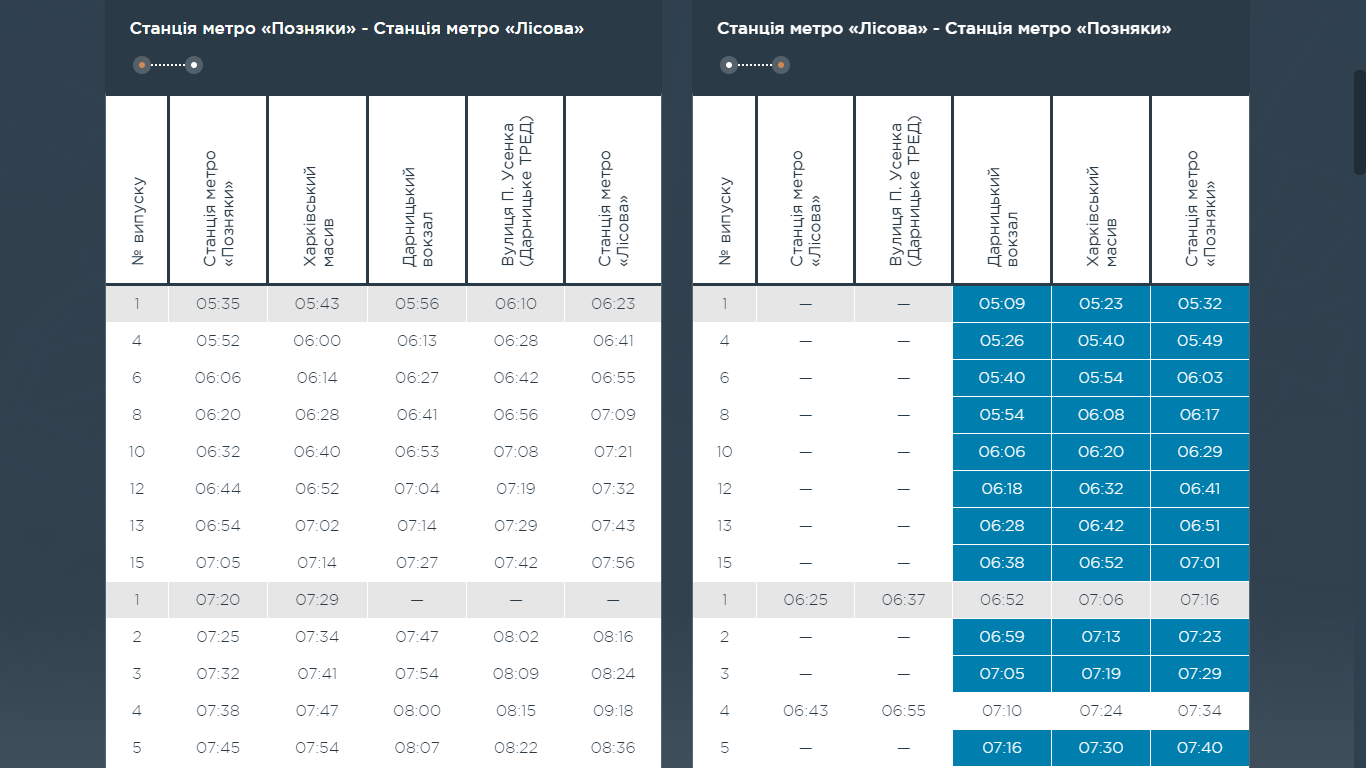Click highlighted 07:30 time cell

[1101, 748]
